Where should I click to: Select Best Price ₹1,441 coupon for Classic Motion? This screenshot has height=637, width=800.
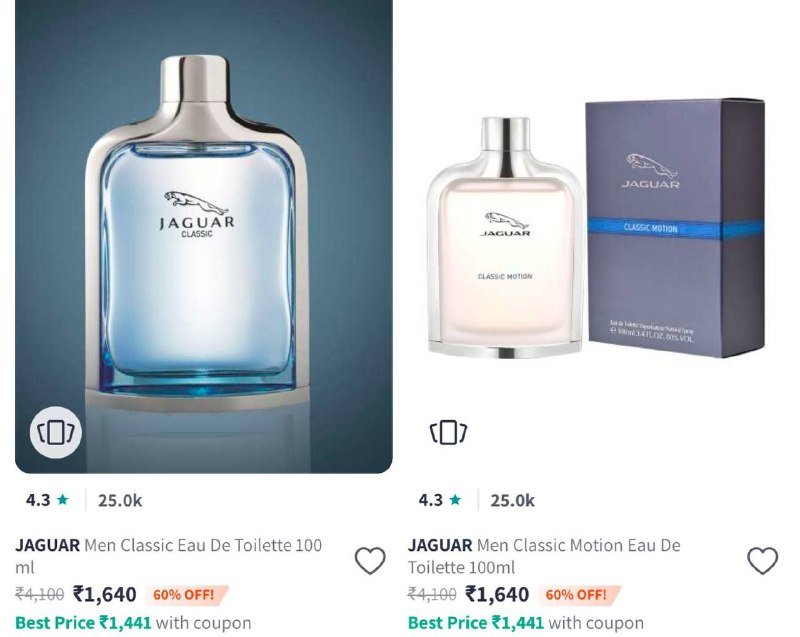click(x=526, y=623)
